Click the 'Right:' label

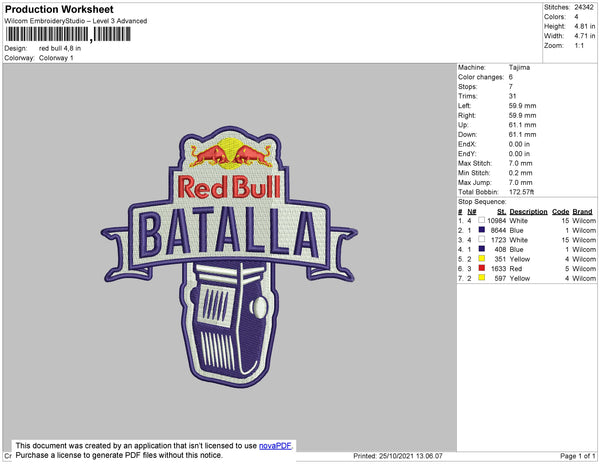point(466,116)
